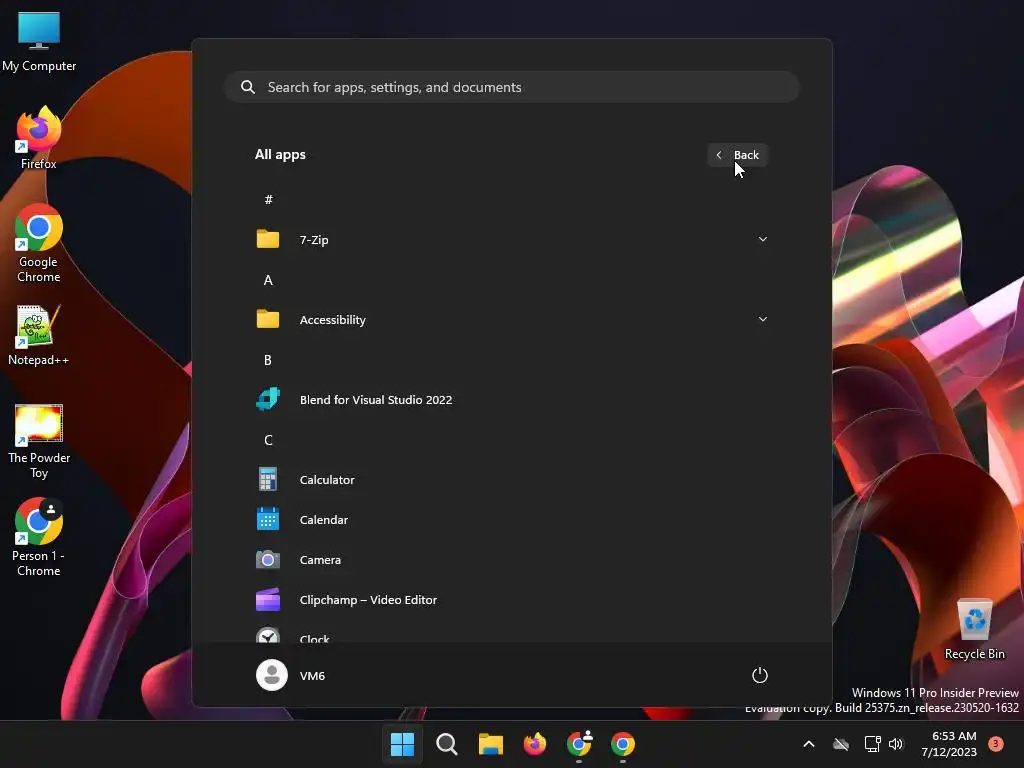Click the network status tray icon
1024x768 pixels.
tap(872, 744)
